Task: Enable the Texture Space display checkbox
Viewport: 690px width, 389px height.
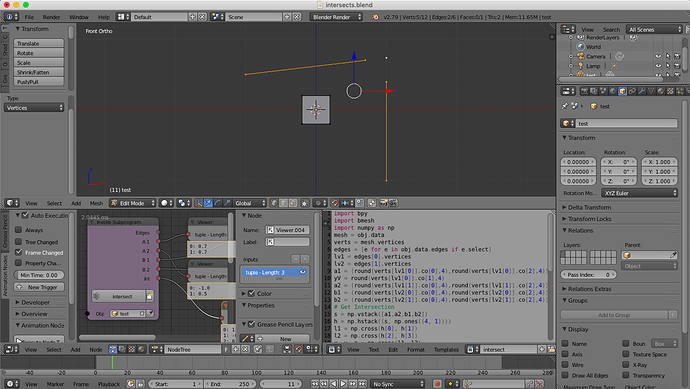Action: pos(626,354)
